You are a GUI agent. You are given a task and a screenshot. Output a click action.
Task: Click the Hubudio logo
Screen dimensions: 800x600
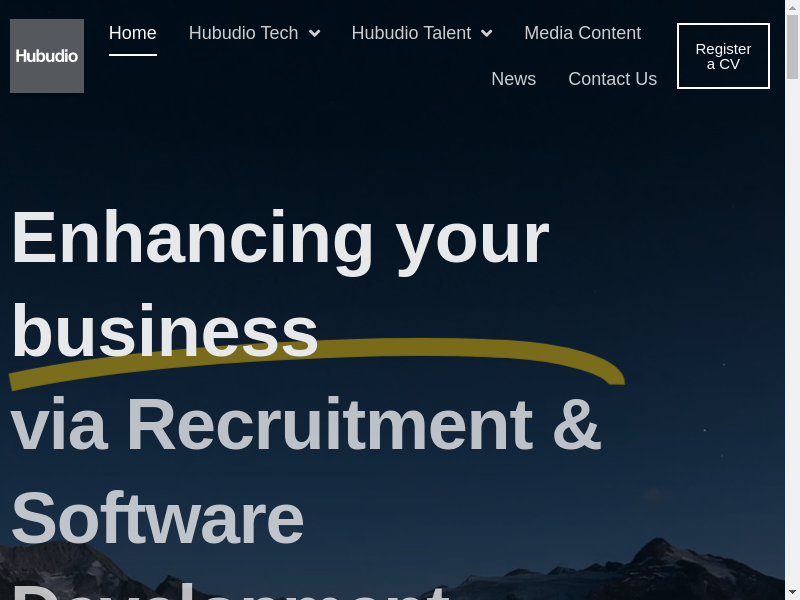point(47,56)
